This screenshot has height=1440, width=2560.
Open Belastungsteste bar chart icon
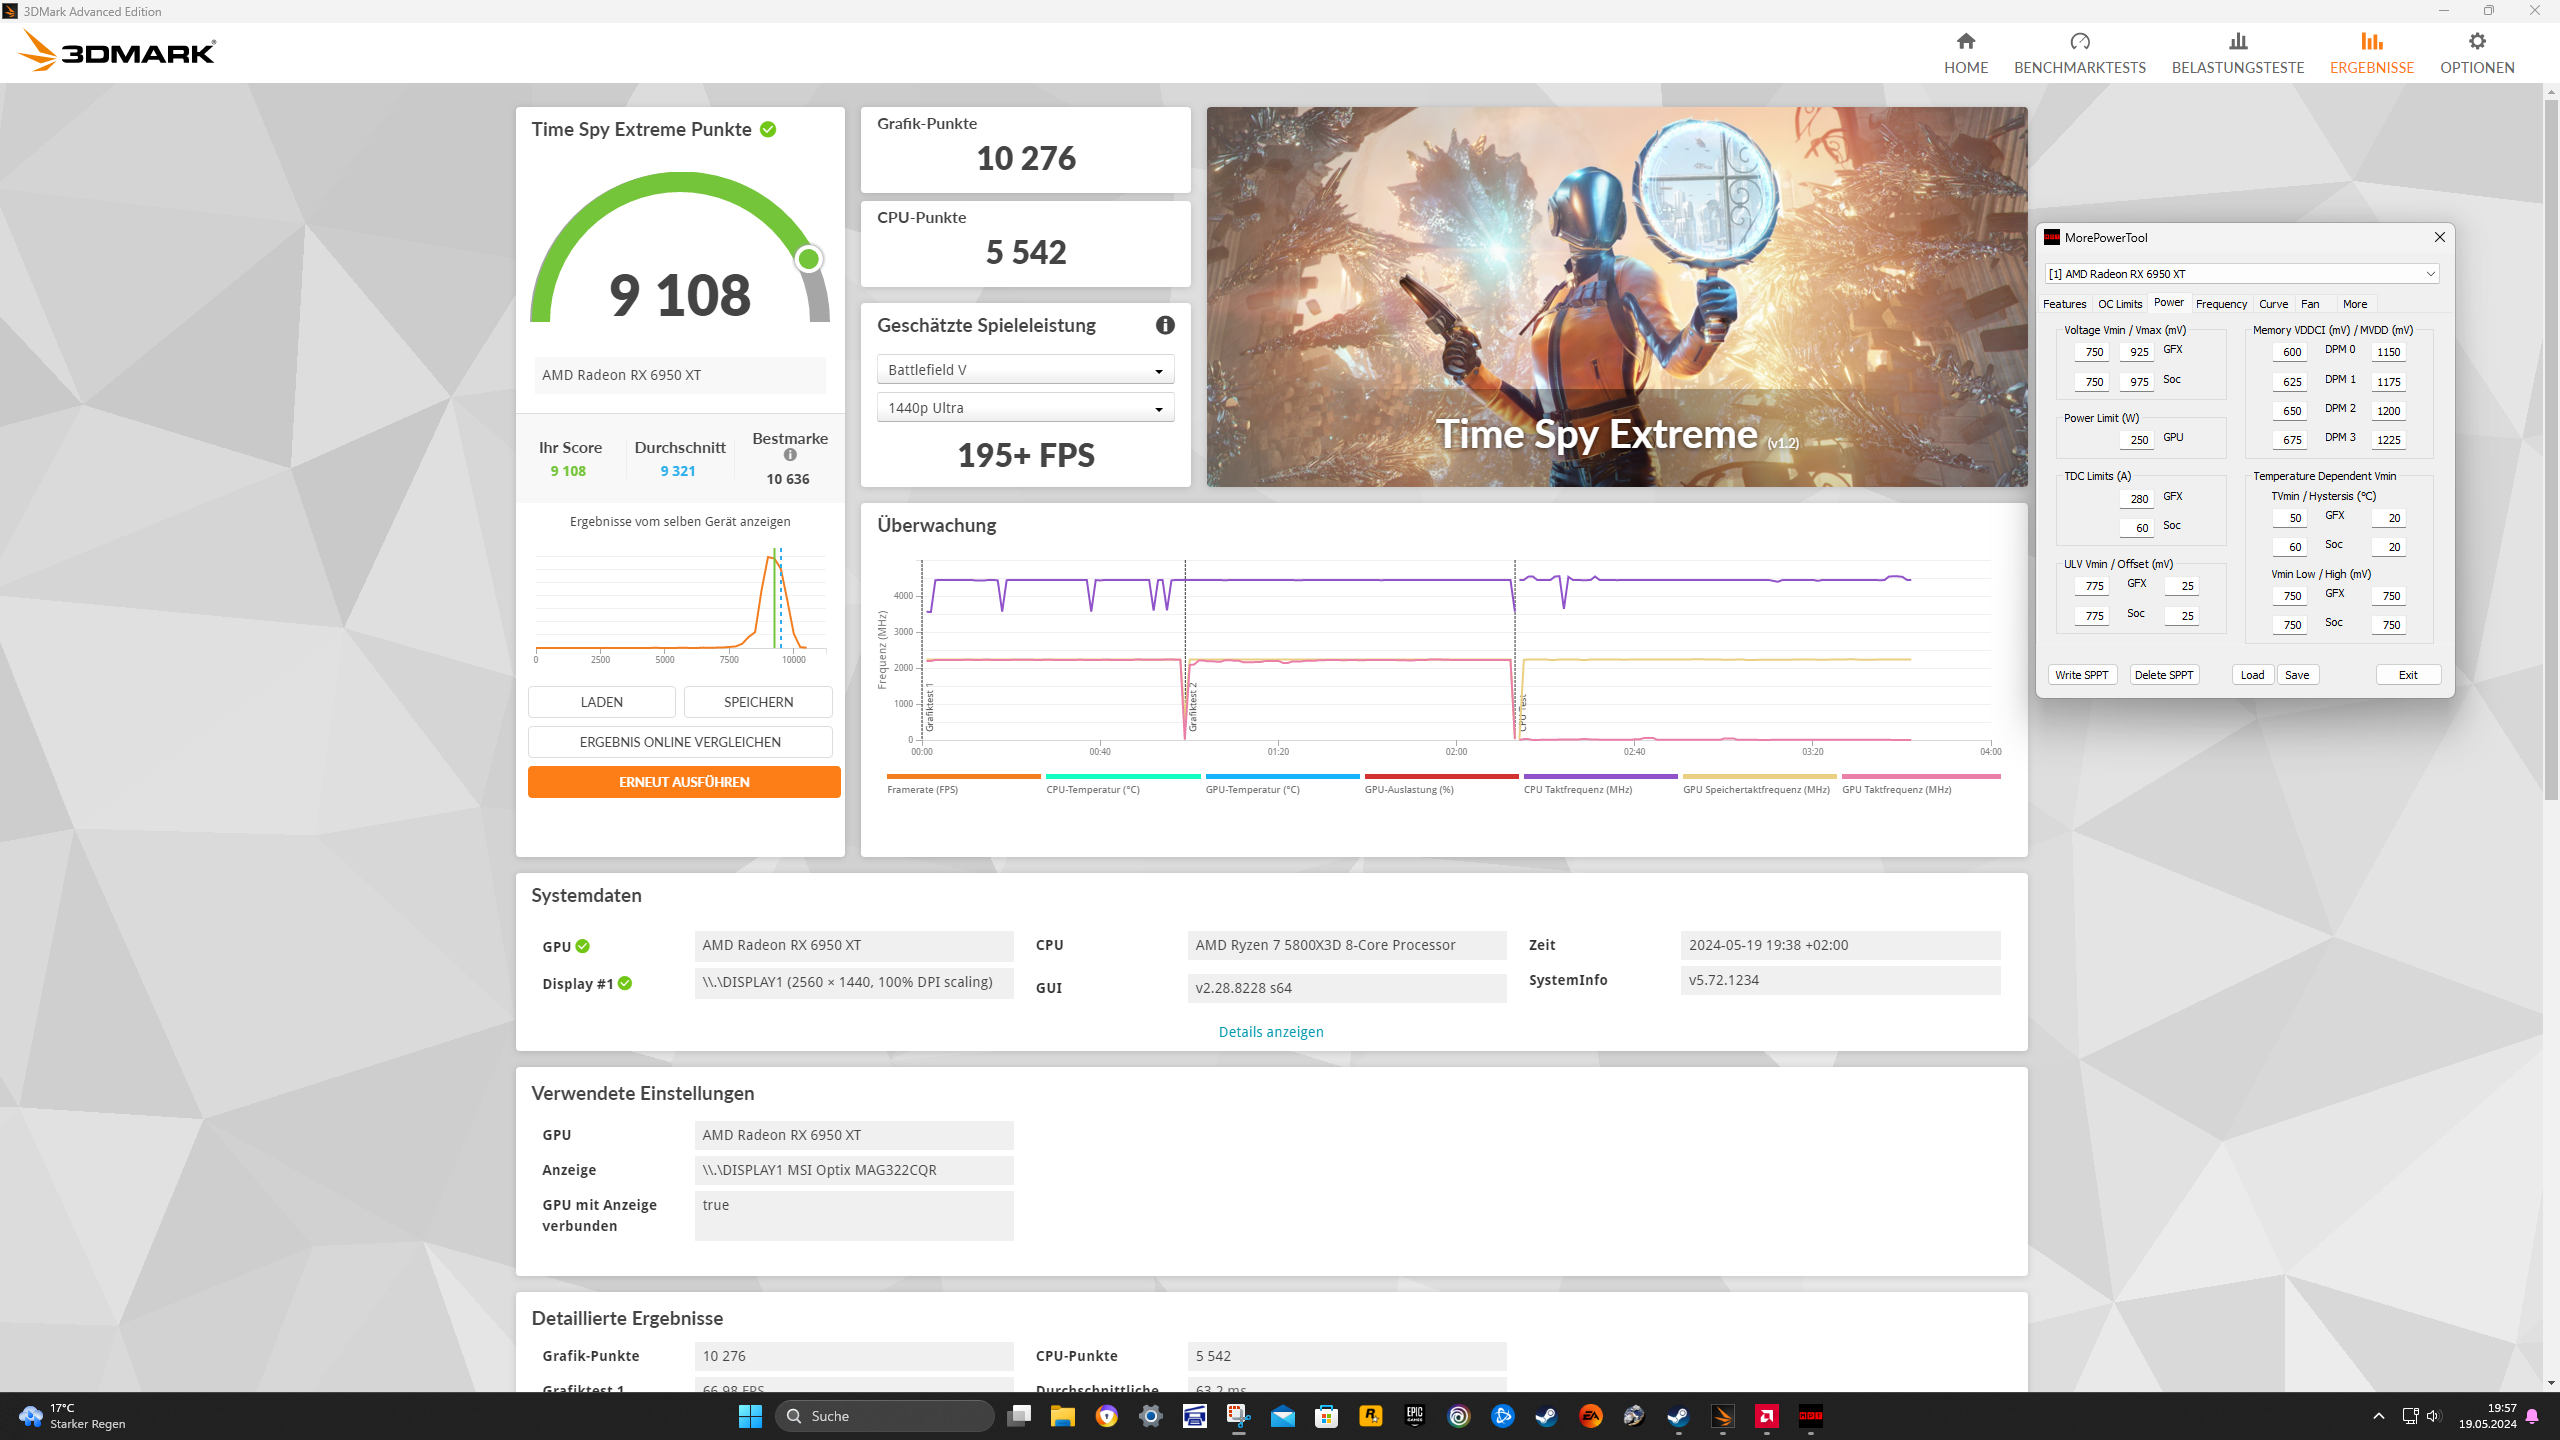2237,42
